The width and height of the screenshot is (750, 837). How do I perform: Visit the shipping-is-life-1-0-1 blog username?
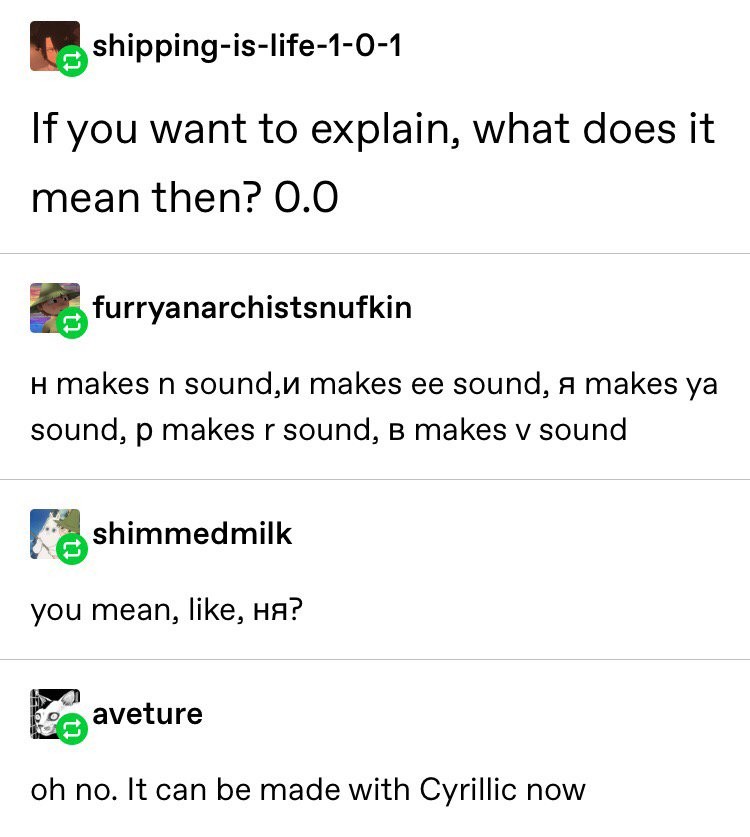point(247,45)
